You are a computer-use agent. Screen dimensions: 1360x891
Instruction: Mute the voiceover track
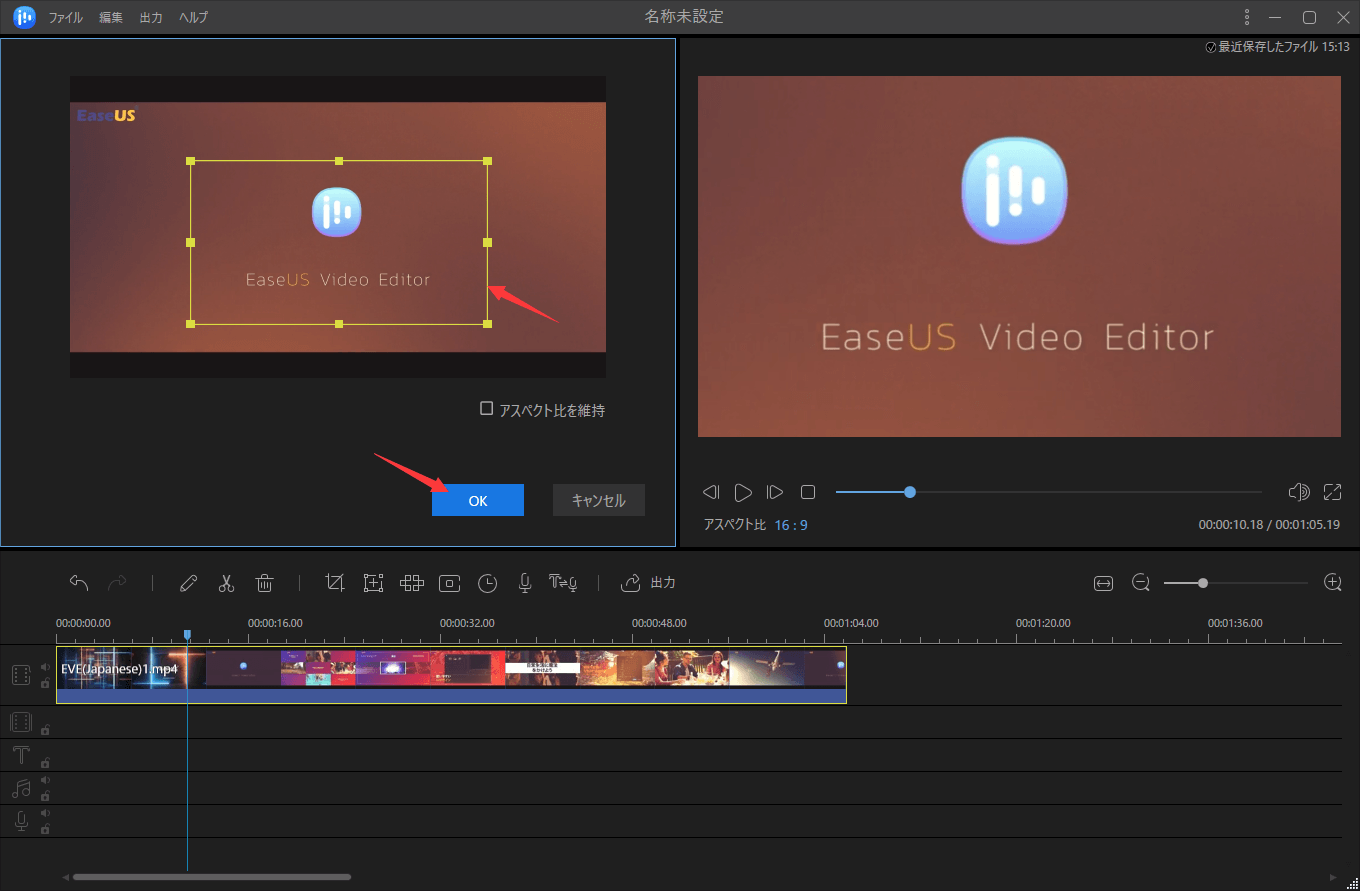click(45, 814)
